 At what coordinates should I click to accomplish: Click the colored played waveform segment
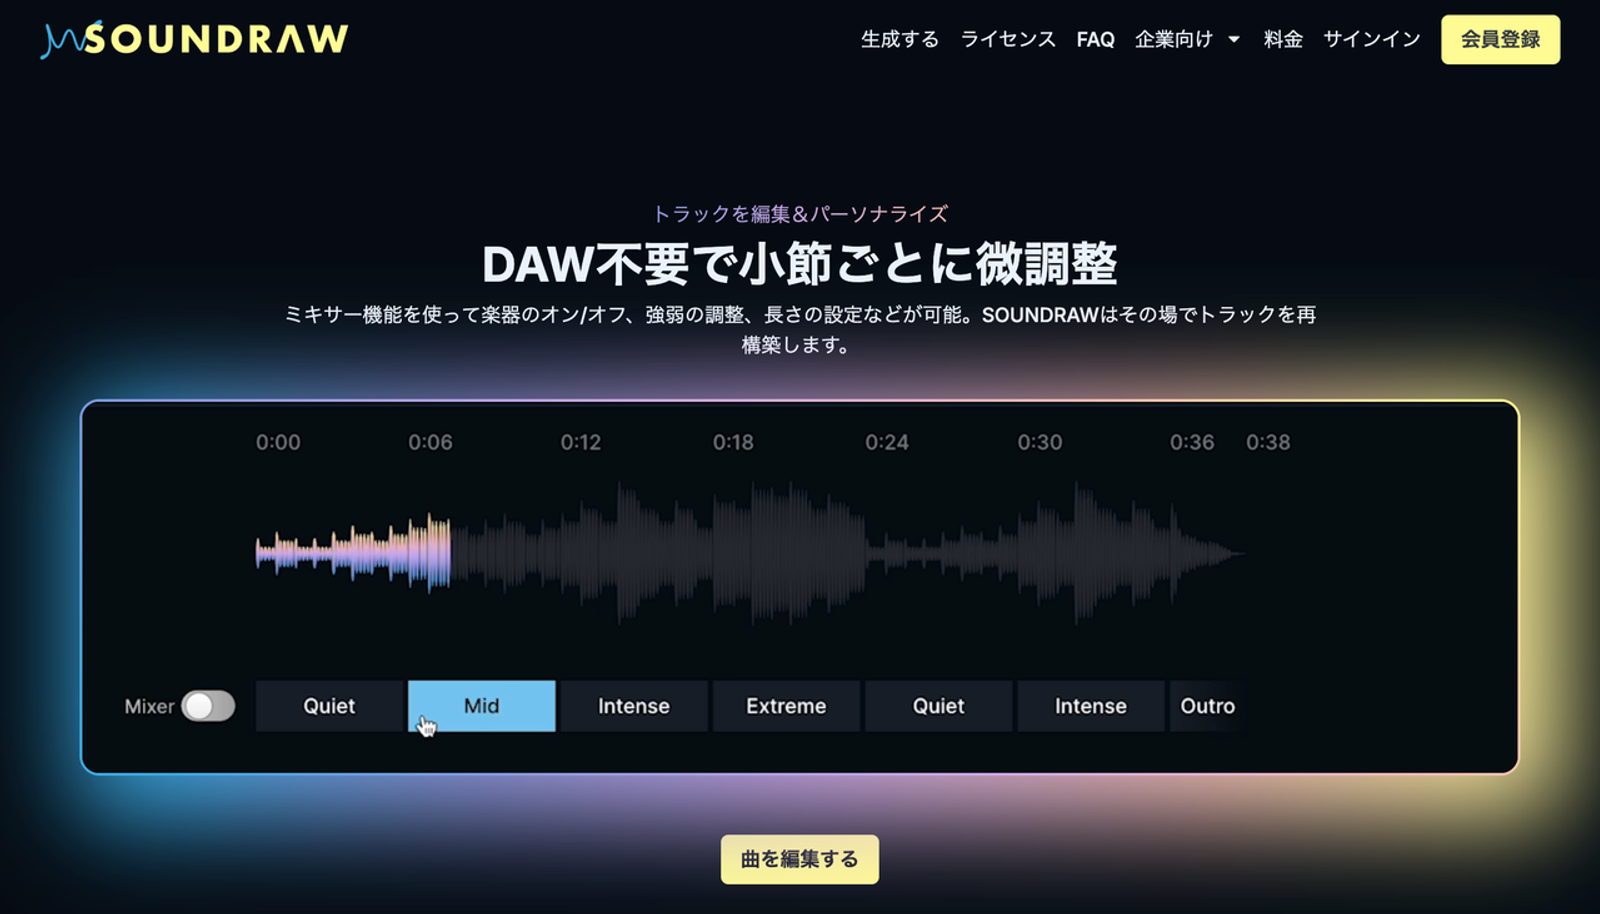click(353, 553)
